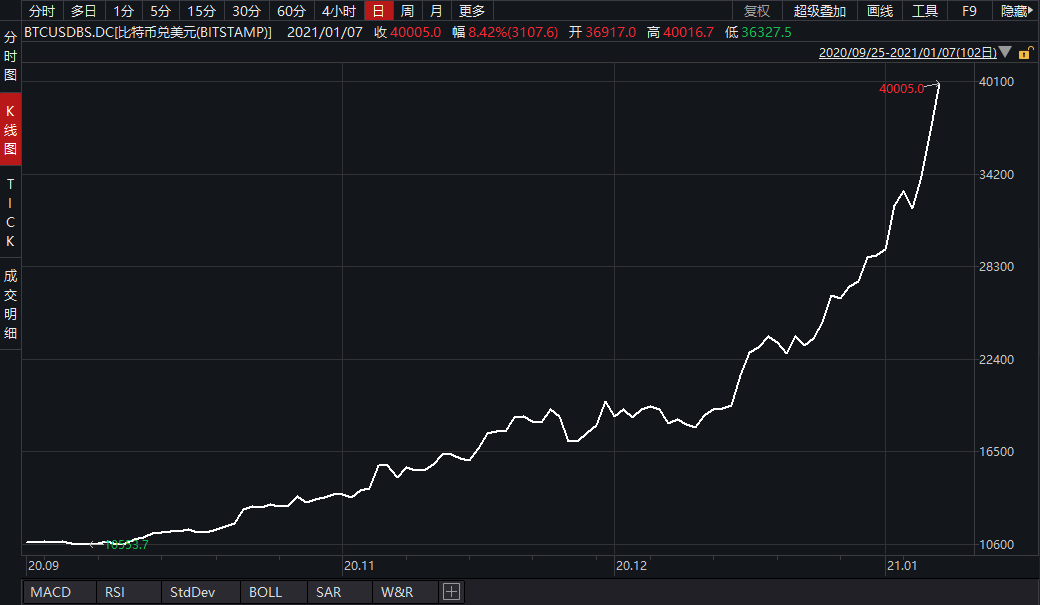The height and width of the screenshot is (605, 1040).
Task: Open the 工具 tools menu
Action: pyautogui.click(x=925, y=11)
